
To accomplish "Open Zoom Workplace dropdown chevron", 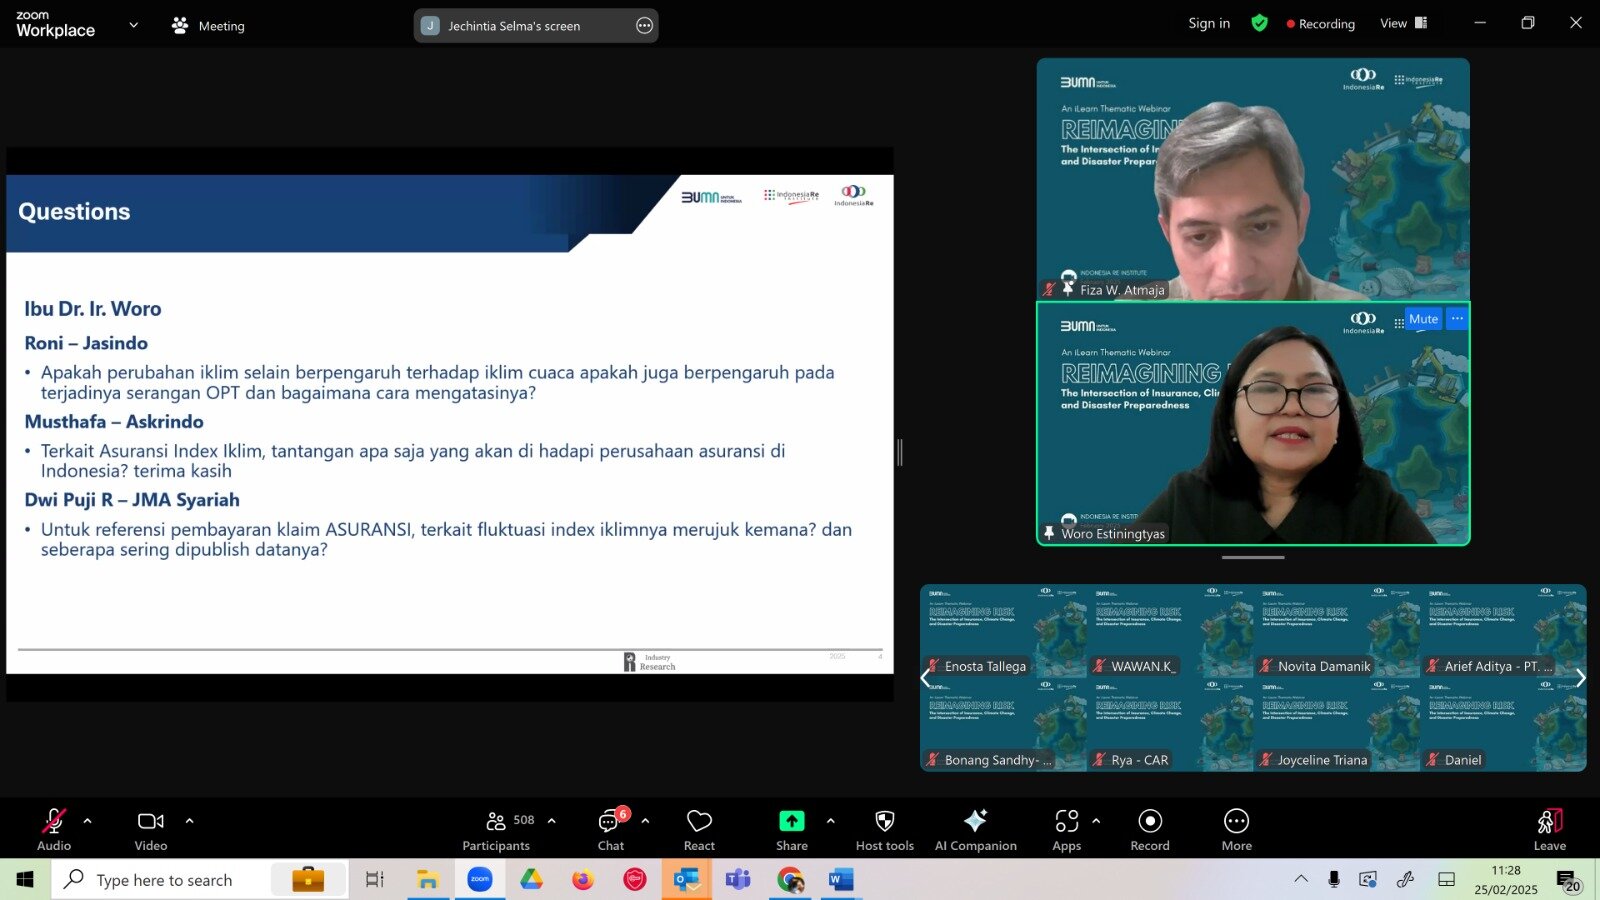I will (133, 25).
